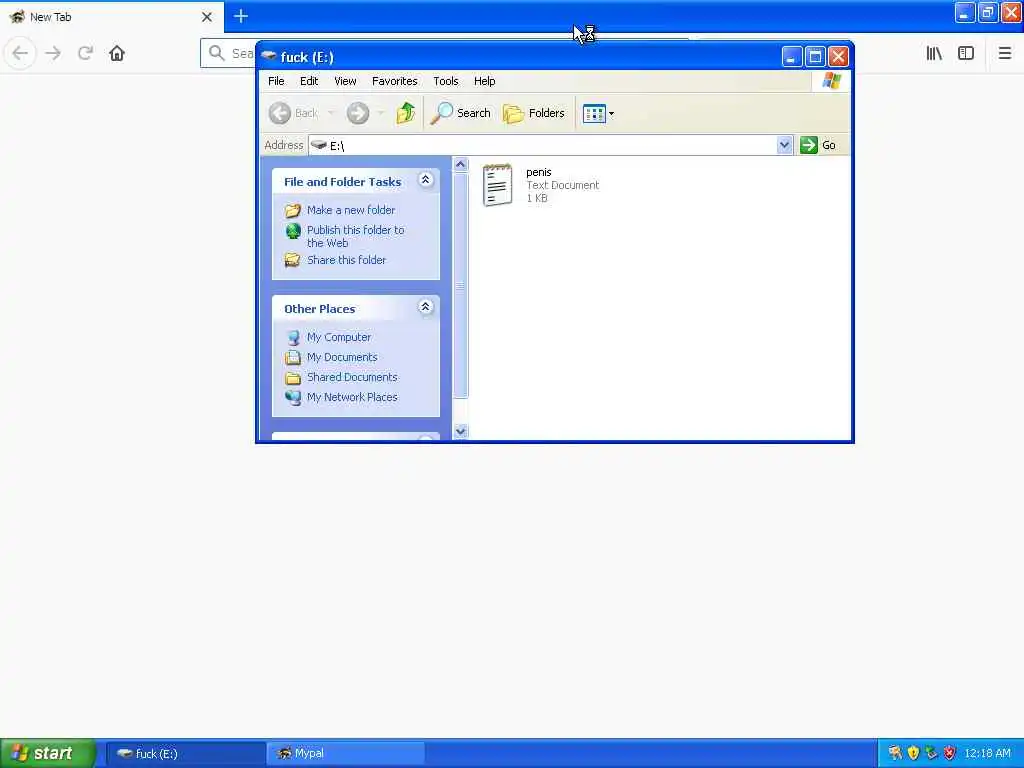The height and width of the screenshot is (768, 1024).
Task: Switch to Mypal taskbar button
Action: click(x=345, y=754)
